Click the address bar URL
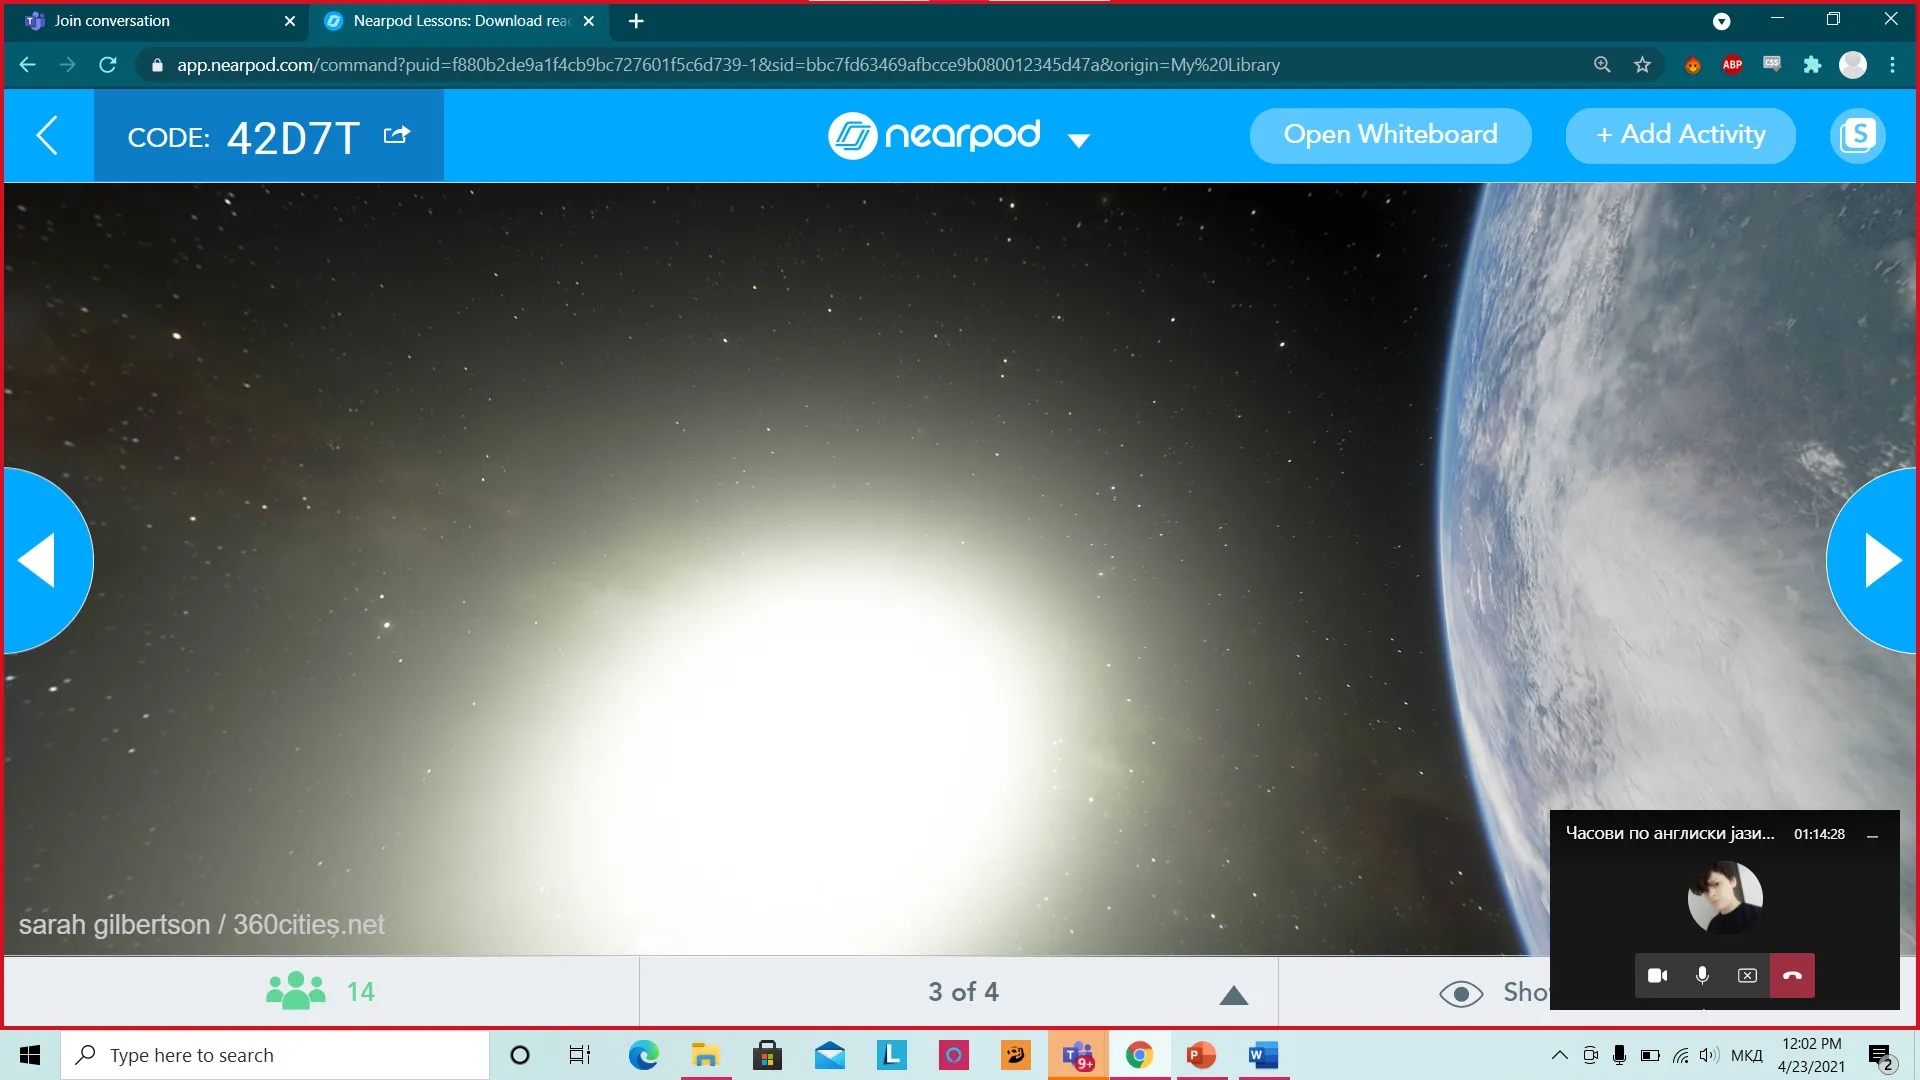The height and width of the screenshot is (1080, 1920). (728, 65)
